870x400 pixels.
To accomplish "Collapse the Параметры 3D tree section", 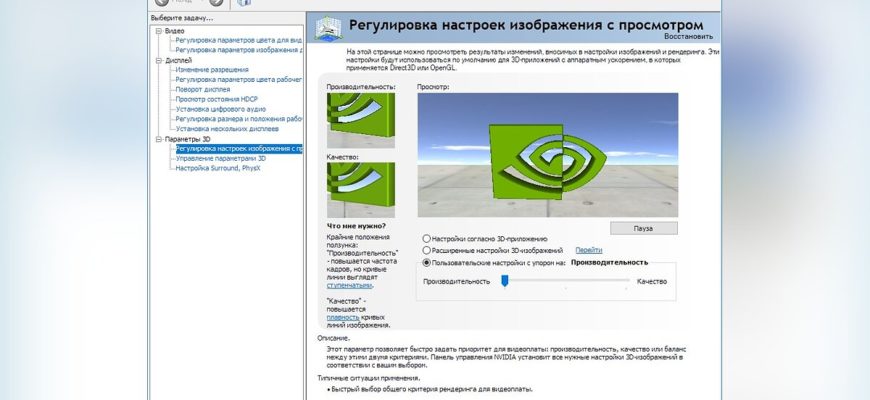I will [159, 139].
